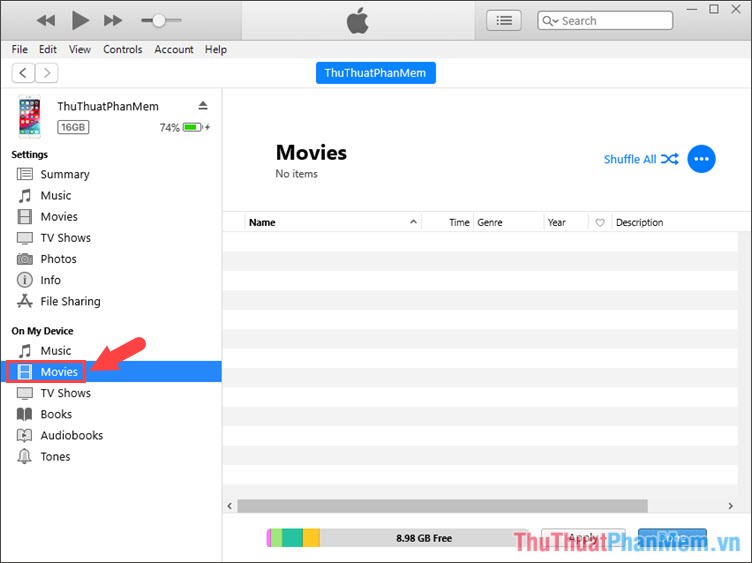
Task: Open the View menu
Action: click(80, 49)
